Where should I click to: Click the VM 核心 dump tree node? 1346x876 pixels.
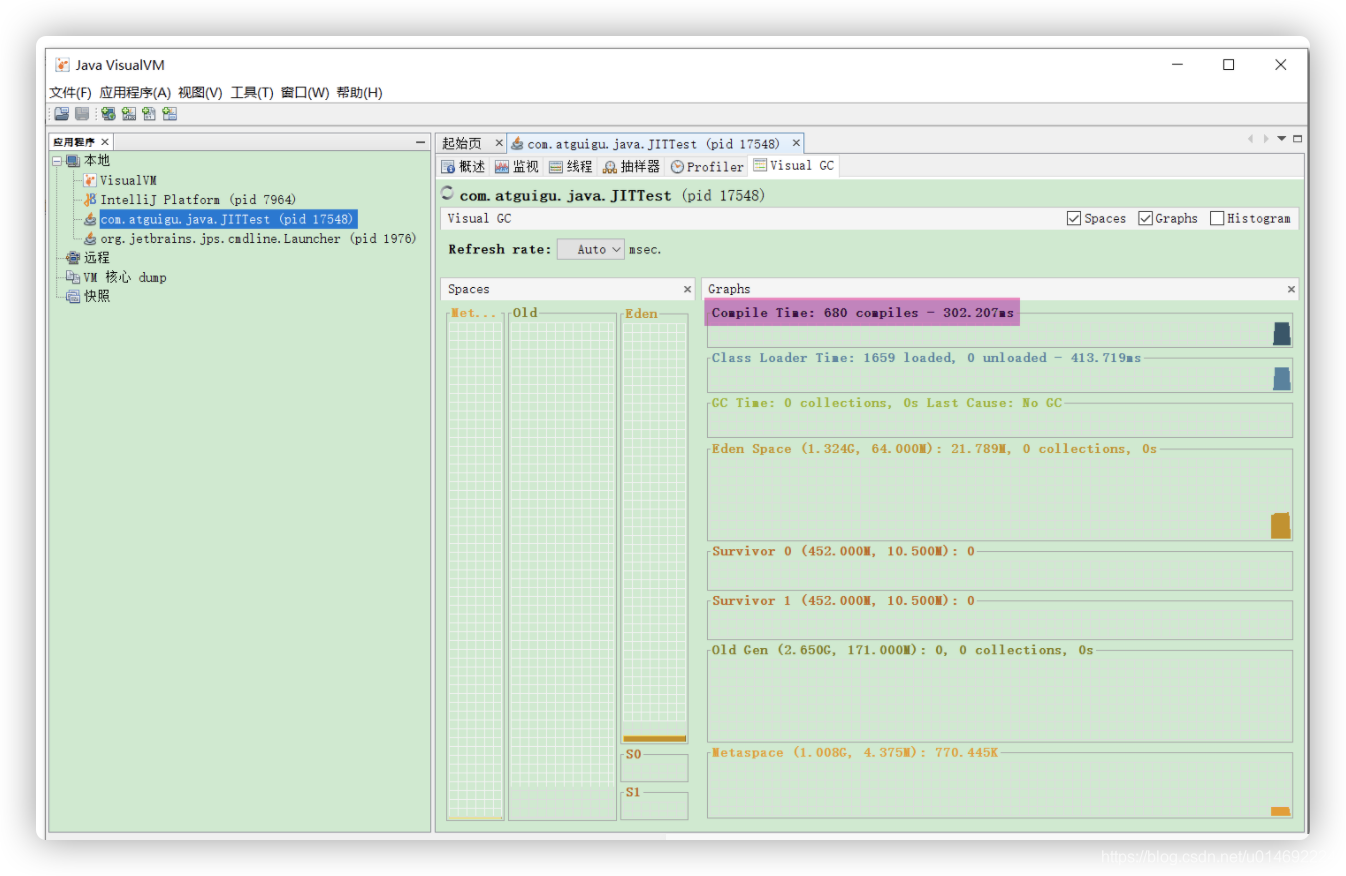tap(125, 277)
